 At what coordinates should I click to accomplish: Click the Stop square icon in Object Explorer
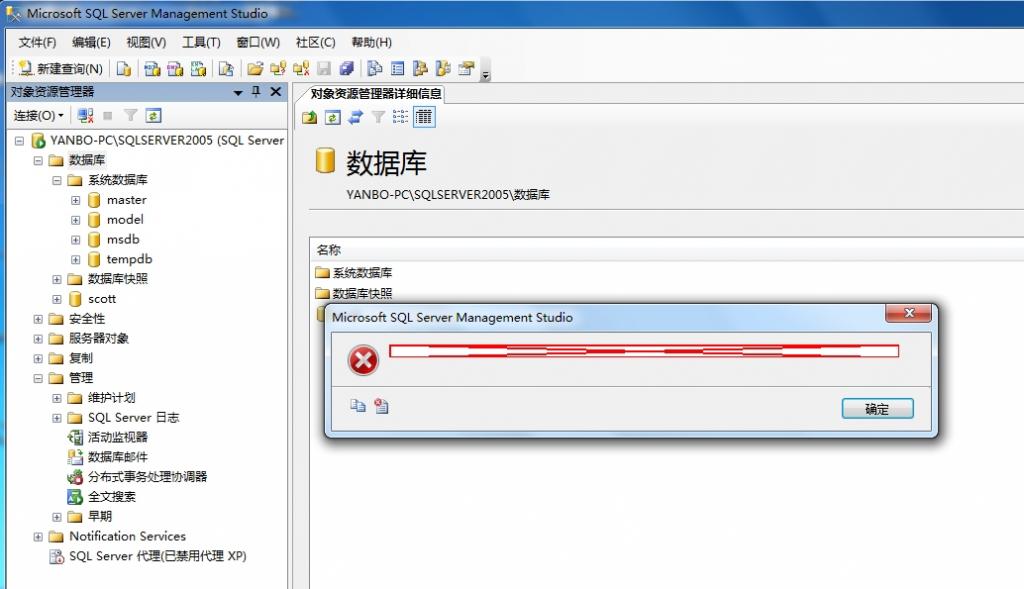click(108, 116)
